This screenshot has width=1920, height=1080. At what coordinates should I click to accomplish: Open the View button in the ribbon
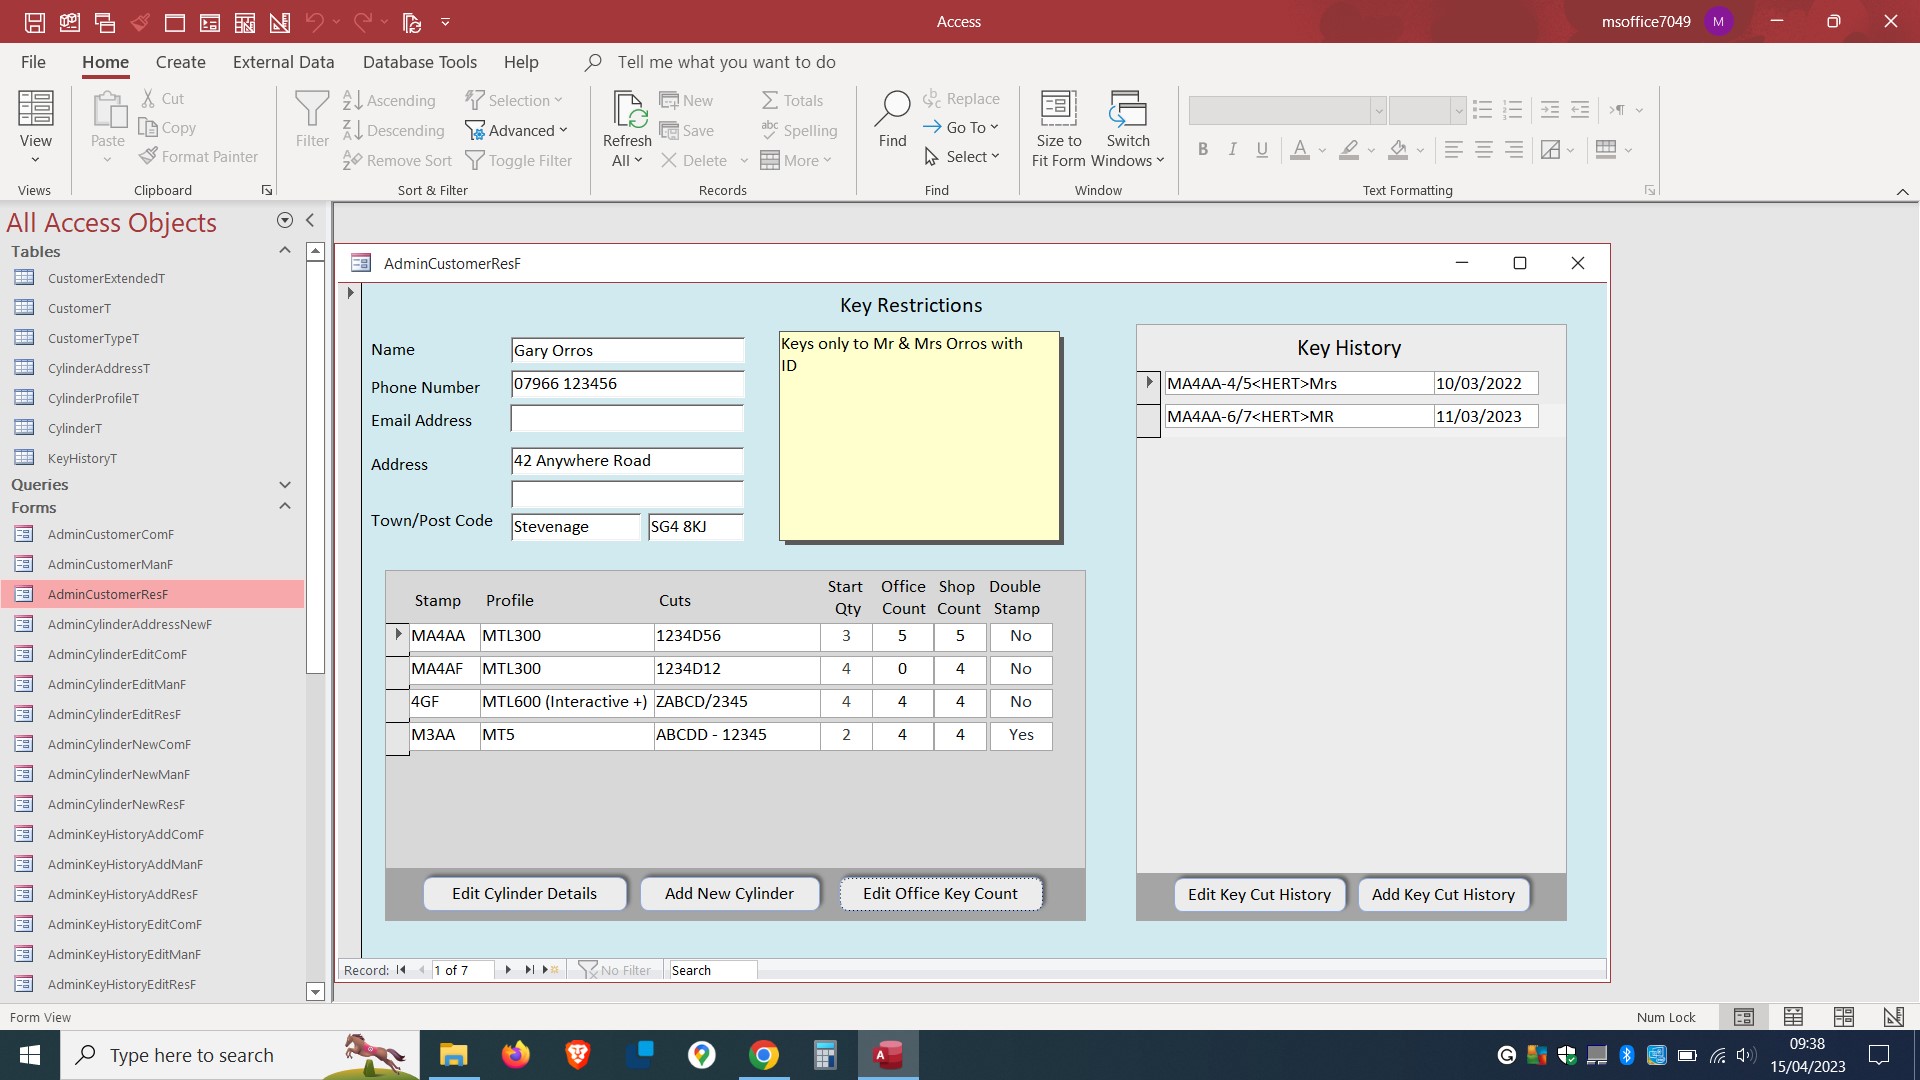[x=35, y=128]
